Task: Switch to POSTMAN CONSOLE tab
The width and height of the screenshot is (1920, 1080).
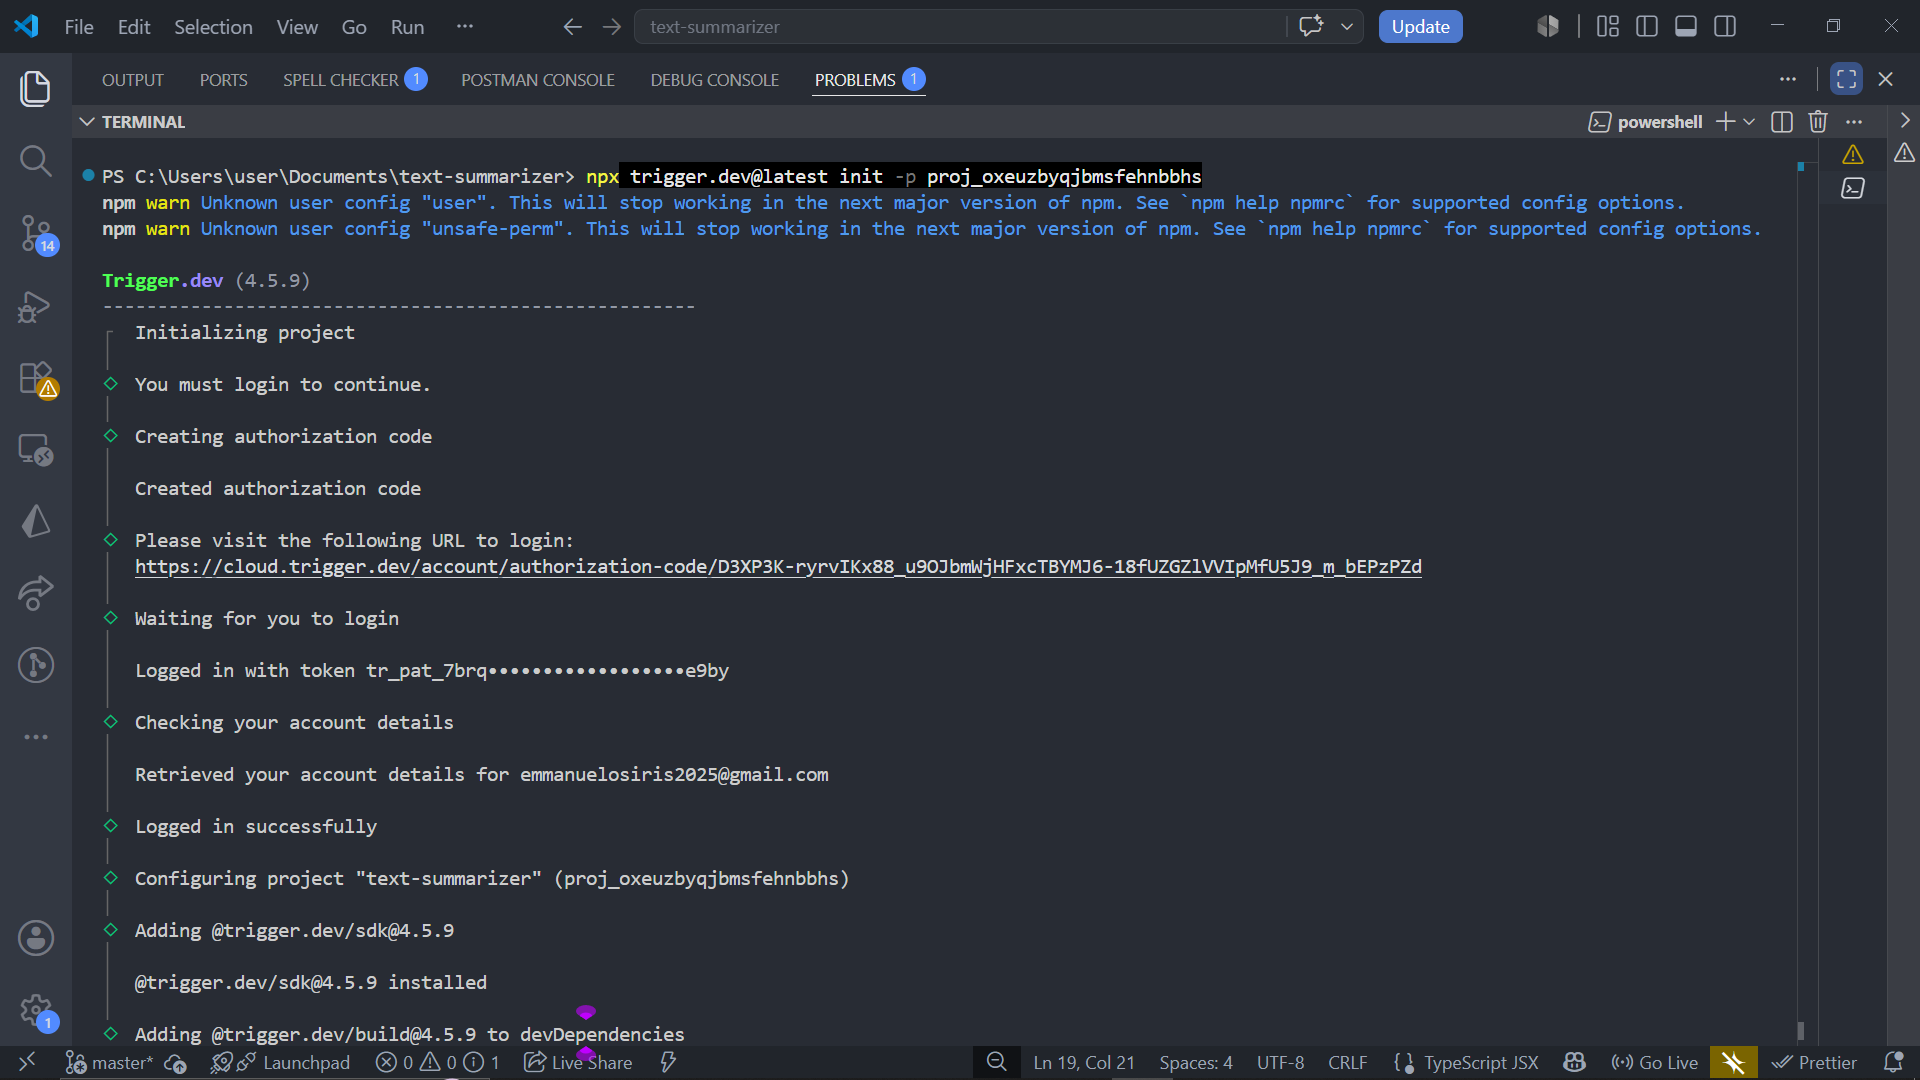Action: tap(538, 80)
